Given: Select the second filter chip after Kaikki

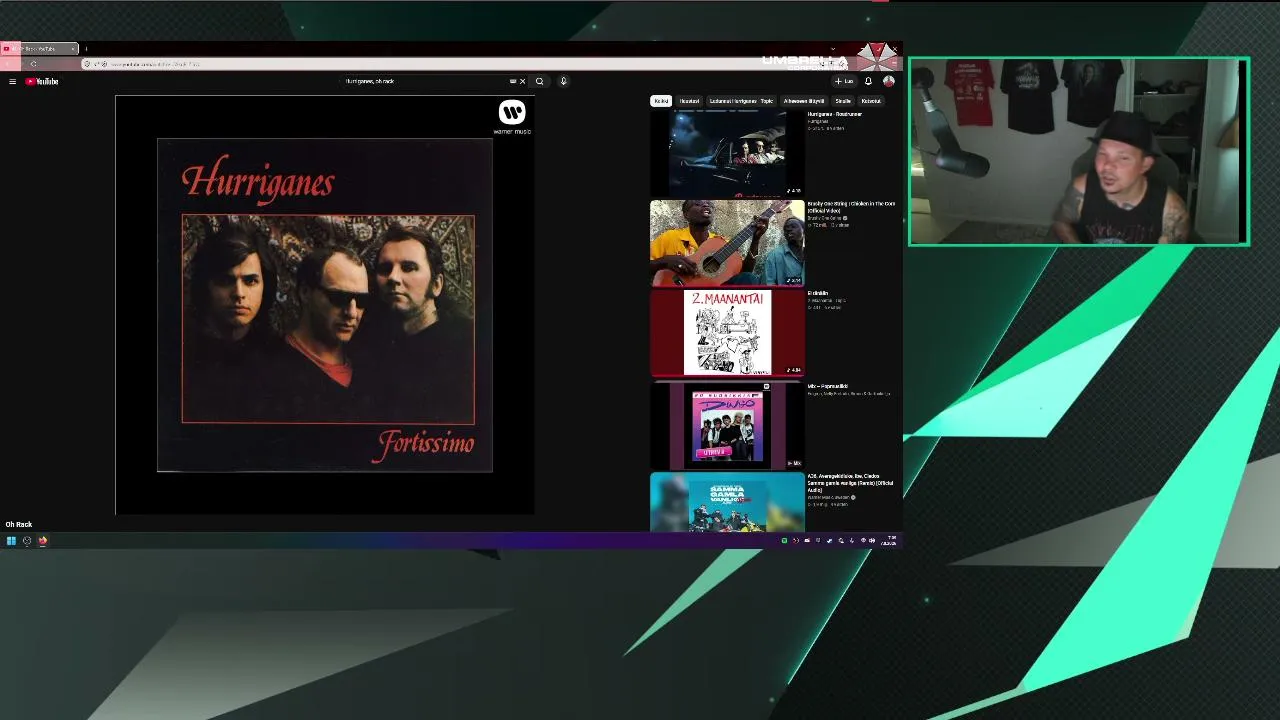Looking at the screenshot, I should coord(689,101).
